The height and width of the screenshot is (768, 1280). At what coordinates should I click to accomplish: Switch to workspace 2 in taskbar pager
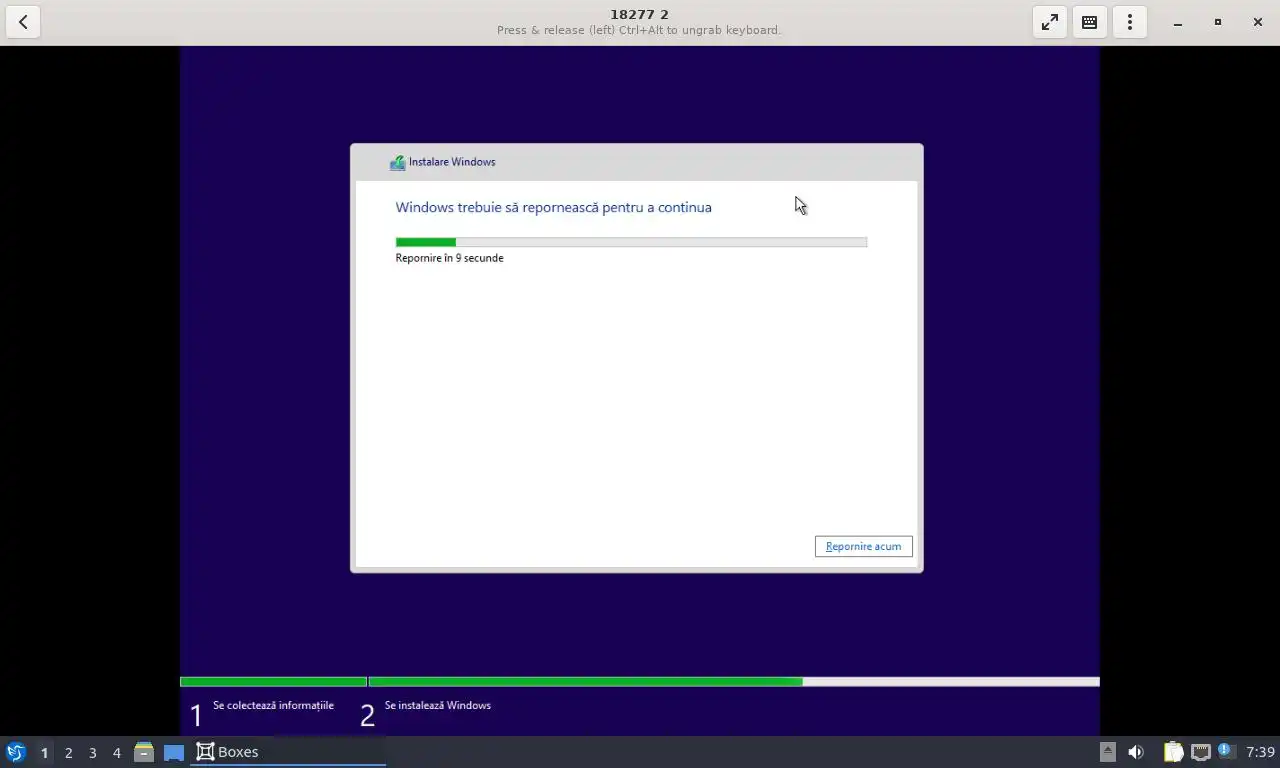click(68, 752)
